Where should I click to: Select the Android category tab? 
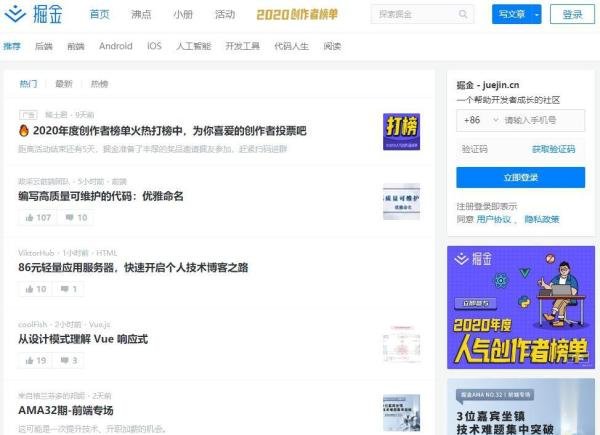[x=116, y=46]
